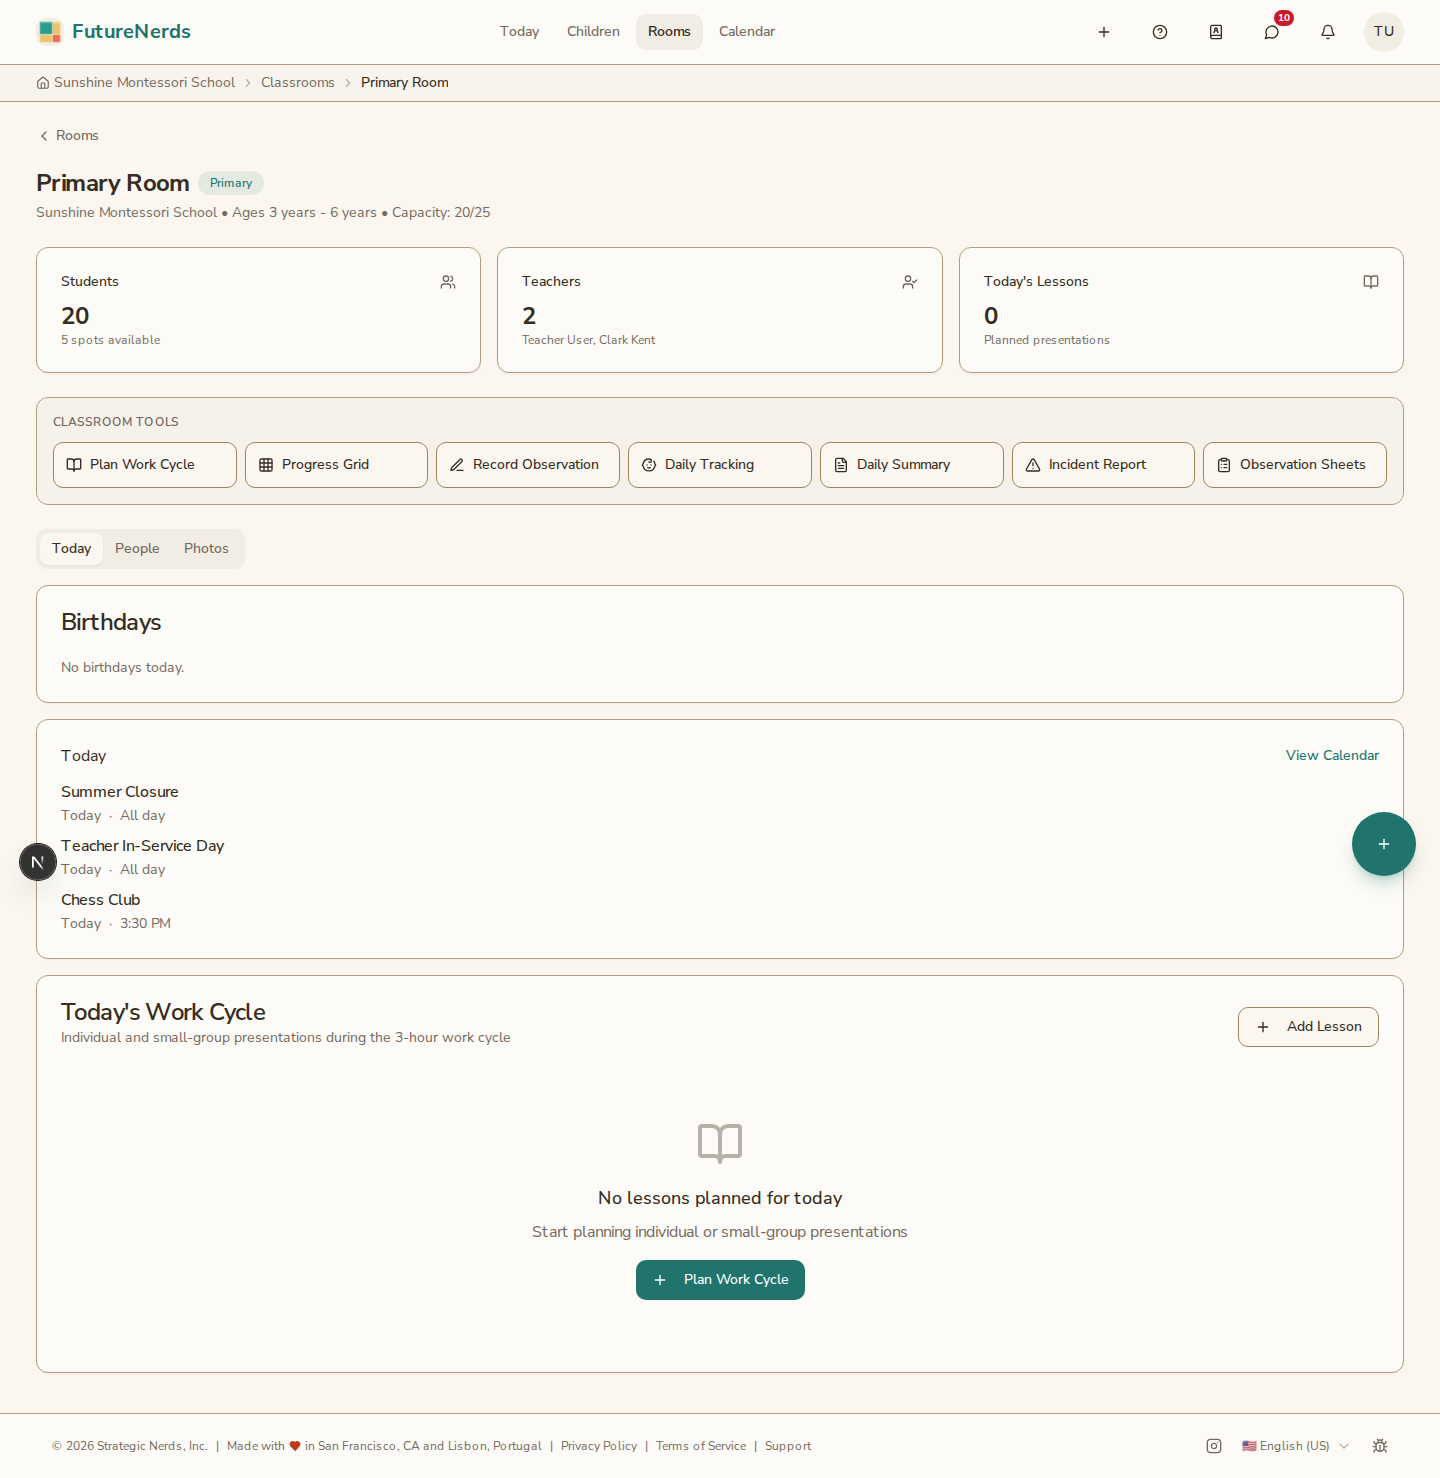This screenshot has height=1478, width=1440.
Task: Click the Today's Lessons book icon
Action: tap(1371, 282)
